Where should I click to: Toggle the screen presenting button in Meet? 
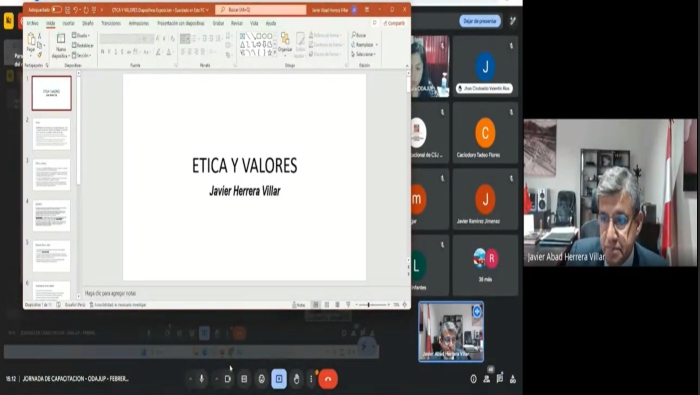[x=279, y=379]
